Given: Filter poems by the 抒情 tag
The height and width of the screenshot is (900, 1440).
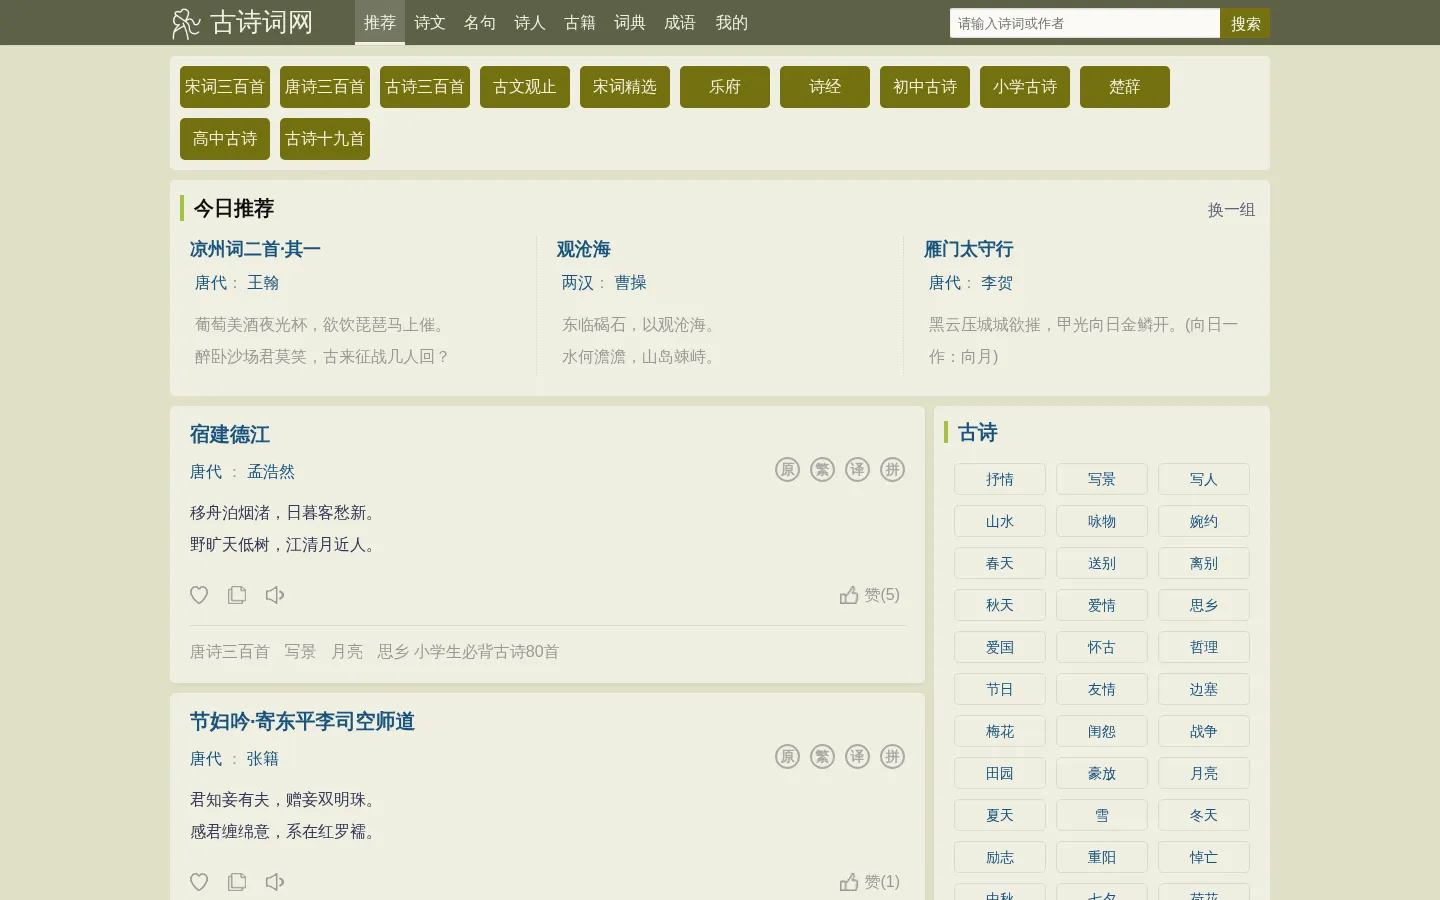Looking at the screenshot, I should click(x=1000, y=479).
